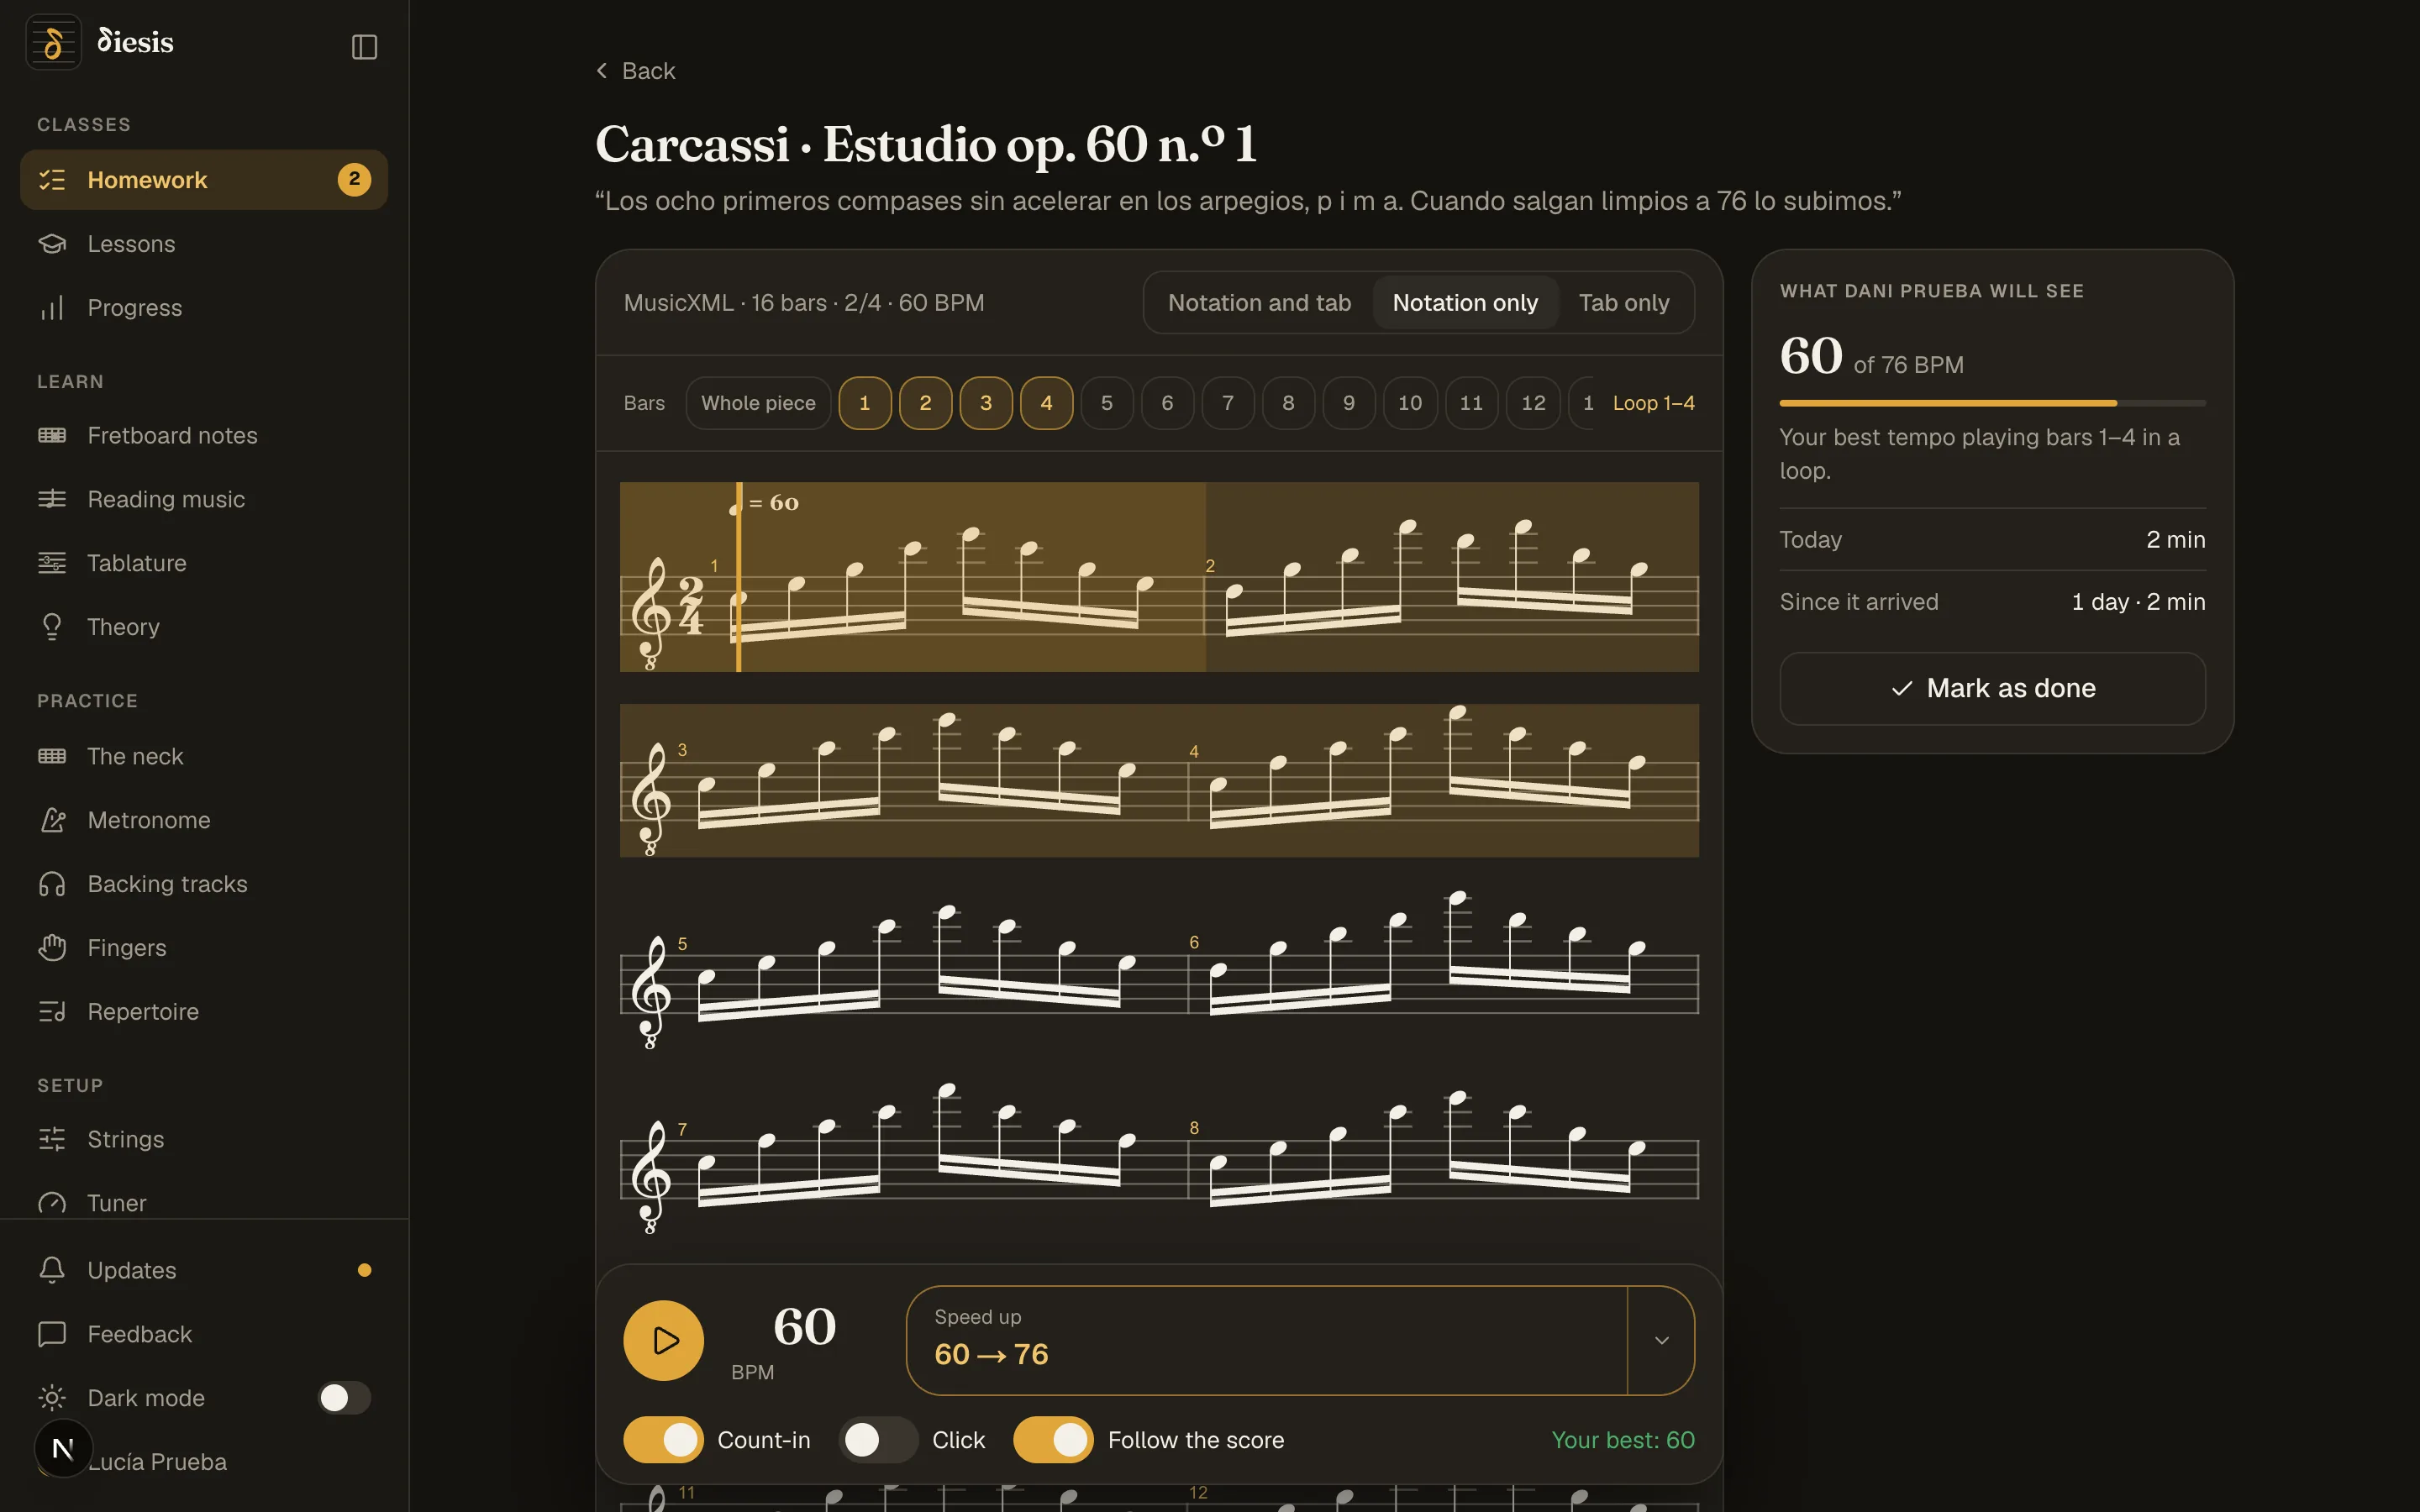Screen dimensions: 2420x1512
Task: Start playback with play button
Action: coord(664,1340)
